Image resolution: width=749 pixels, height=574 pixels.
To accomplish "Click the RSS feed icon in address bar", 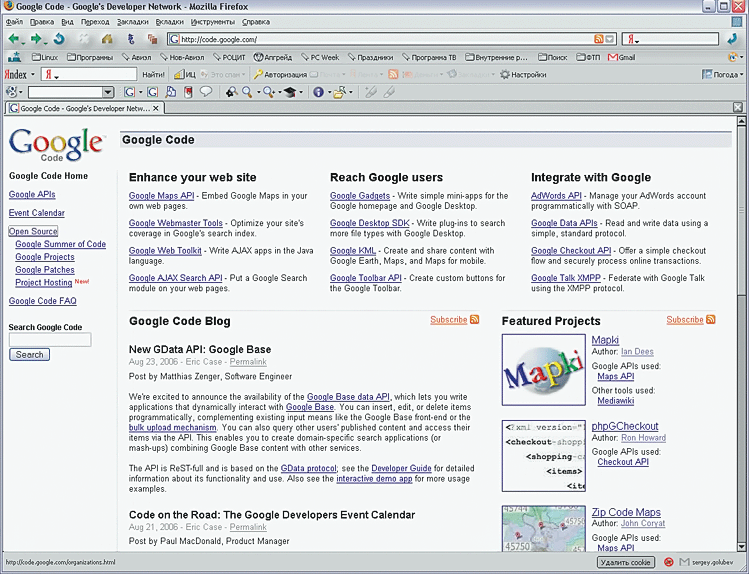I will [x=599, y=39].
